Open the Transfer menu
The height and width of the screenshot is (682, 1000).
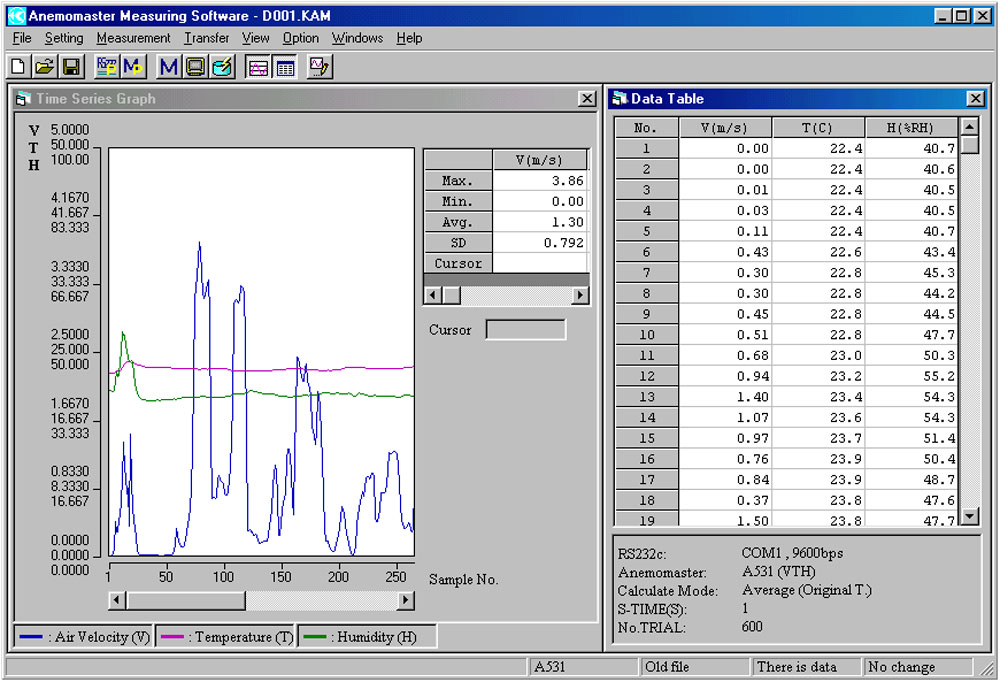point(206,38)
